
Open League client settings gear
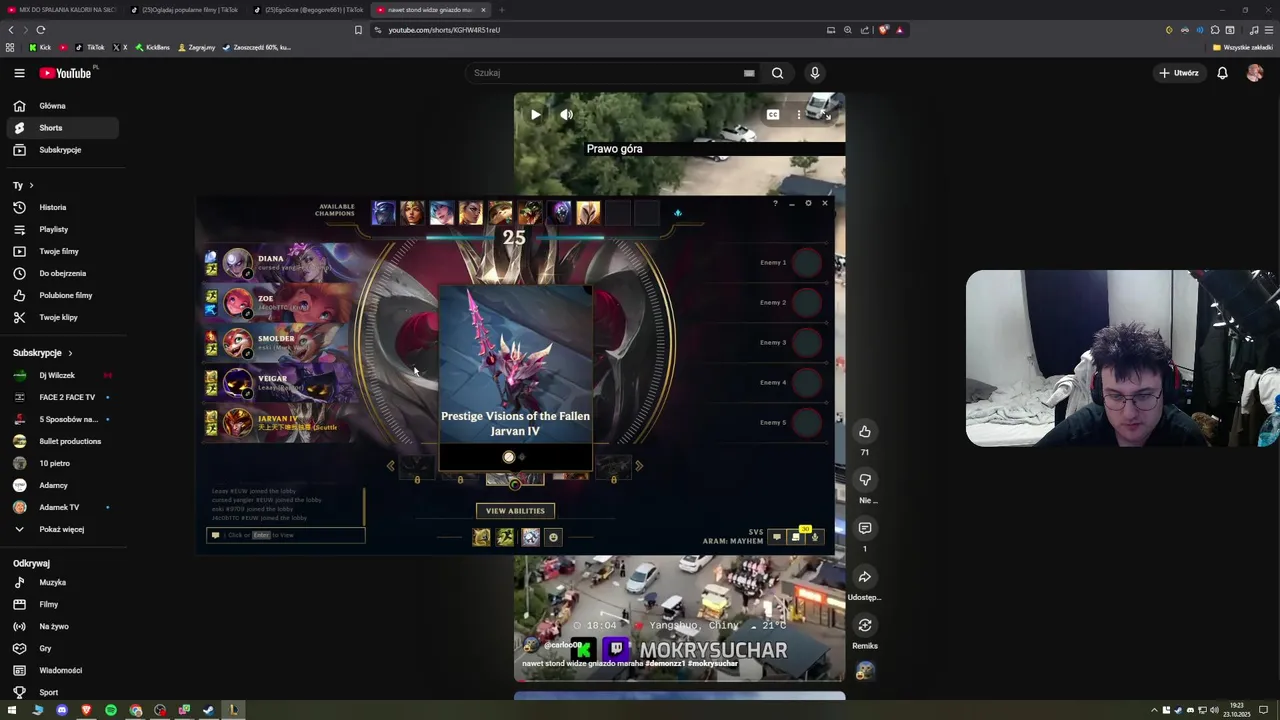click(x=808, y=203)
